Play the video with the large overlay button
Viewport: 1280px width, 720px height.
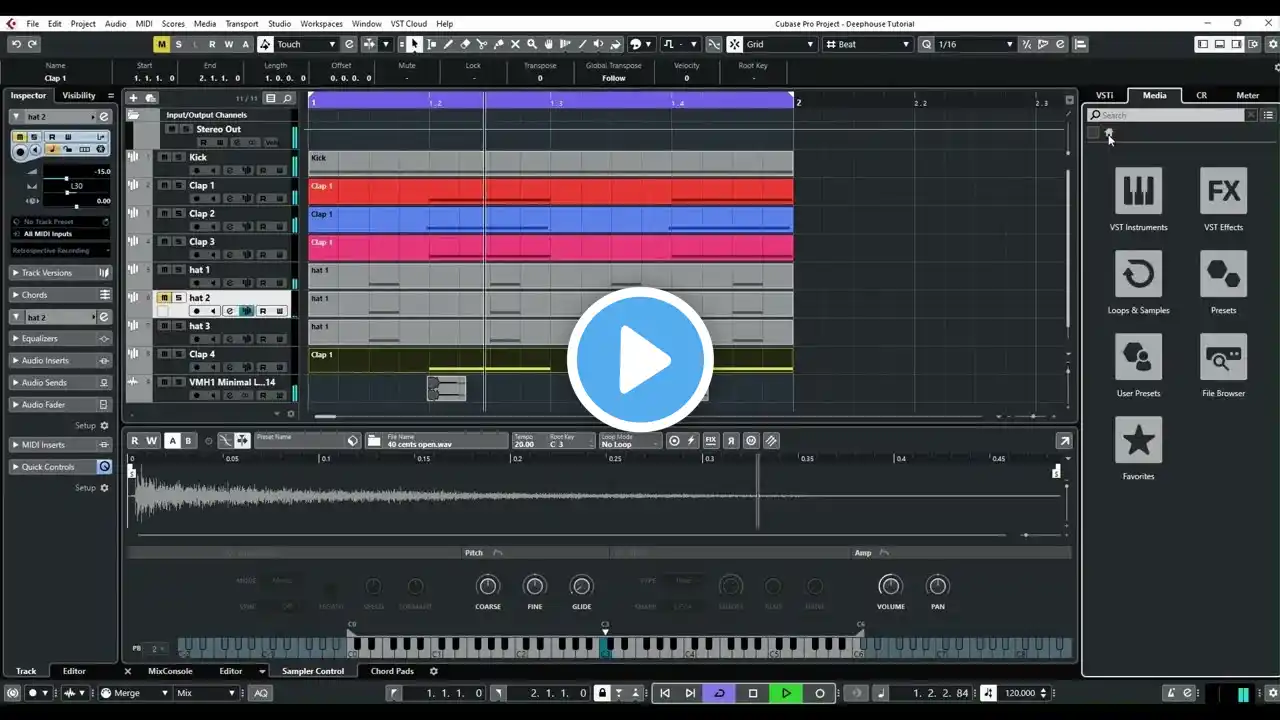click(640, 360)
